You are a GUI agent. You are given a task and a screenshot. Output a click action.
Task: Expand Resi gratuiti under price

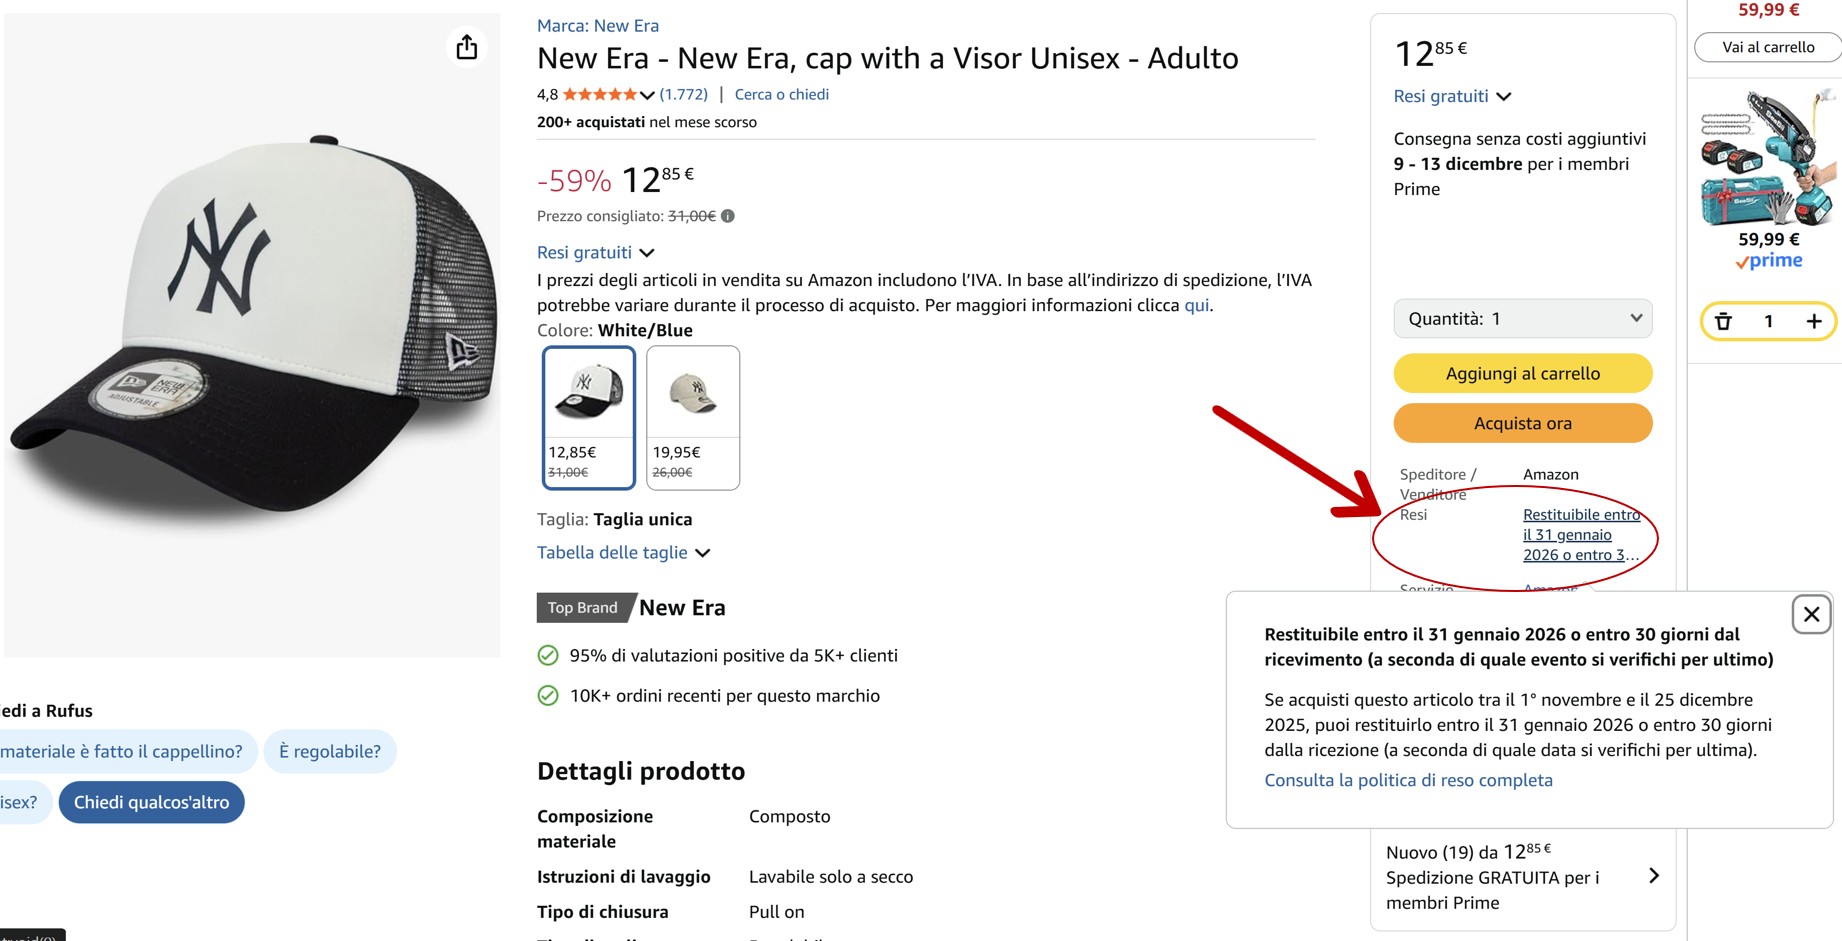click(595, 253)
